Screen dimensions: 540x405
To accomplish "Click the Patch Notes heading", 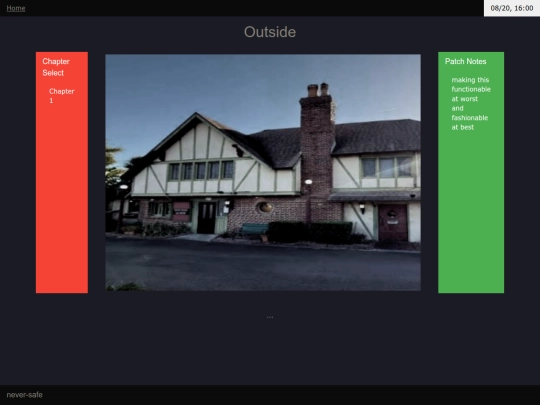I will coord(465,61).
